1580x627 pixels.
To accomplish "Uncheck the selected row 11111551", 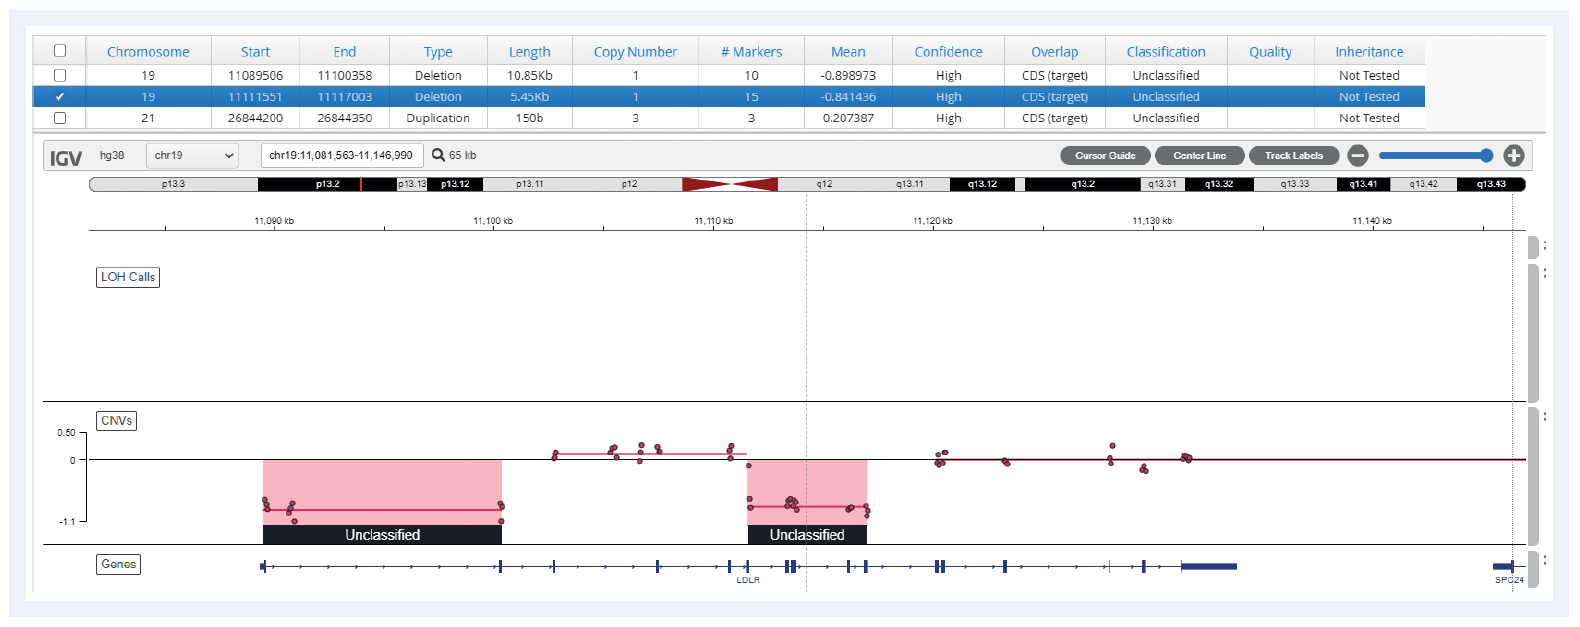I will [x=60, y=97].
